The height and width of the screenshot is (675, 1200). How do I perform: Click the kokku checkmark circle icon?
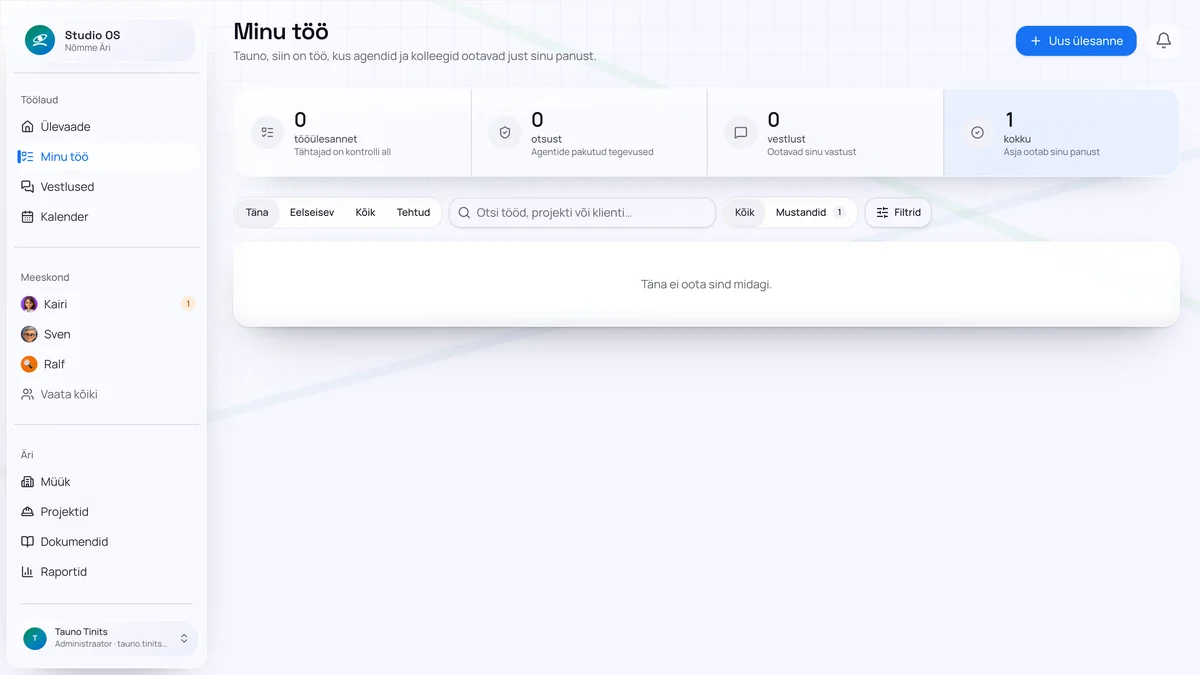977,132
